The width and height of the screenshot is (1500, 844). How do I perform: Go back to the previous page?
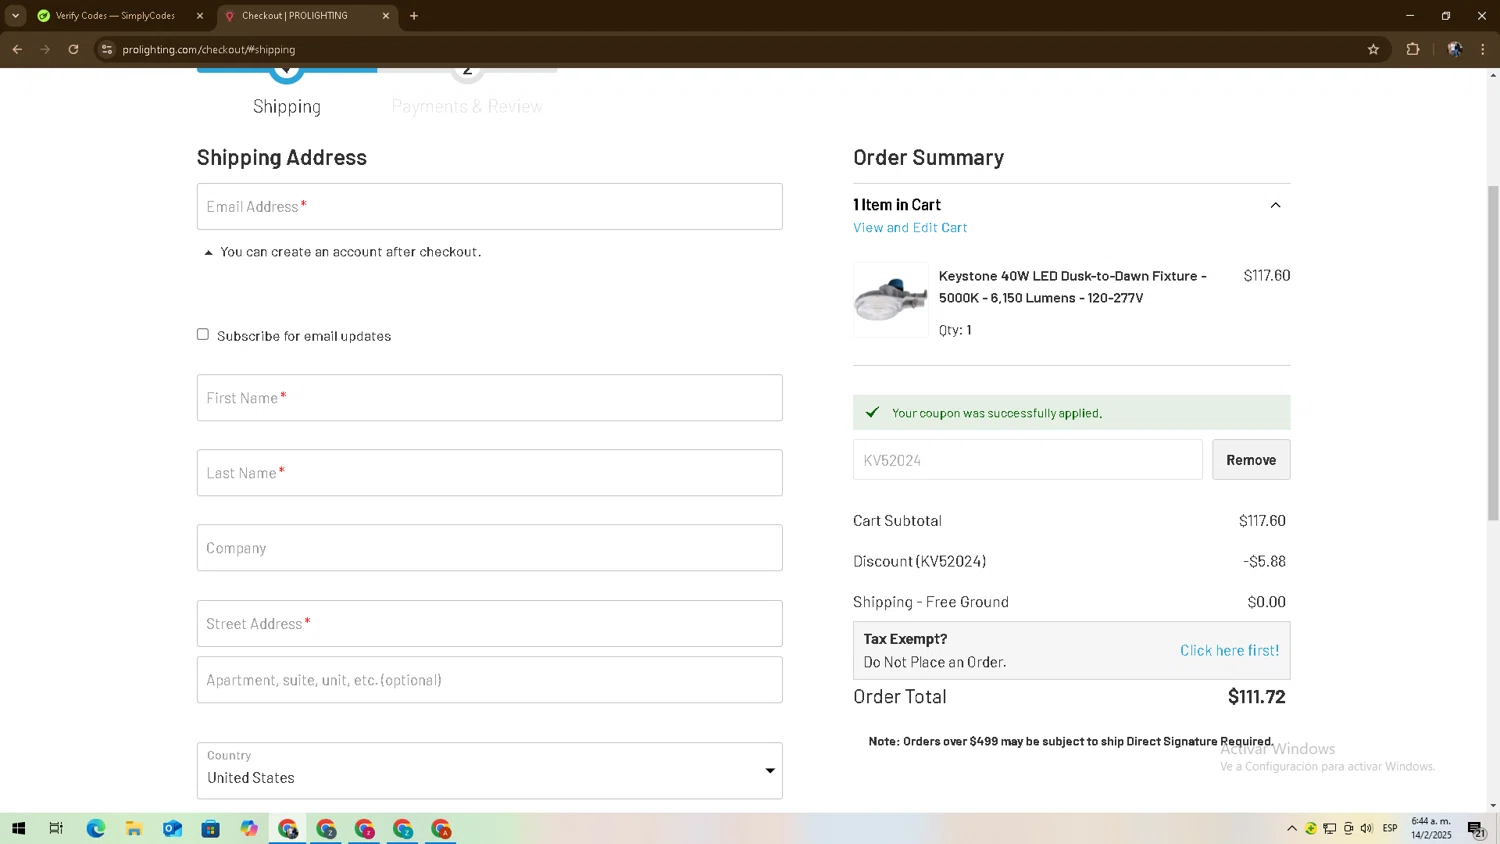click(x=17, y=49)
